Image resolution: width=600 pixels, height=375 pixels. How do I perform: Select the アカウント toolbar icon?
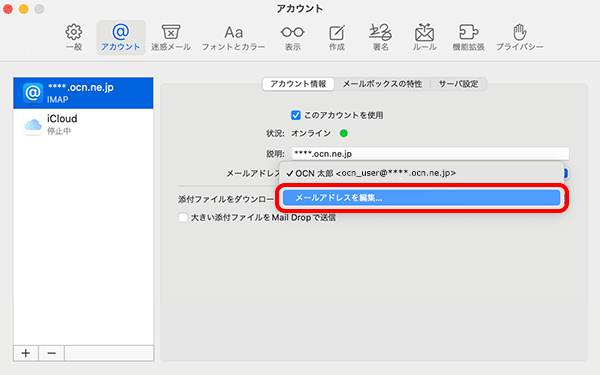[121, 38]
